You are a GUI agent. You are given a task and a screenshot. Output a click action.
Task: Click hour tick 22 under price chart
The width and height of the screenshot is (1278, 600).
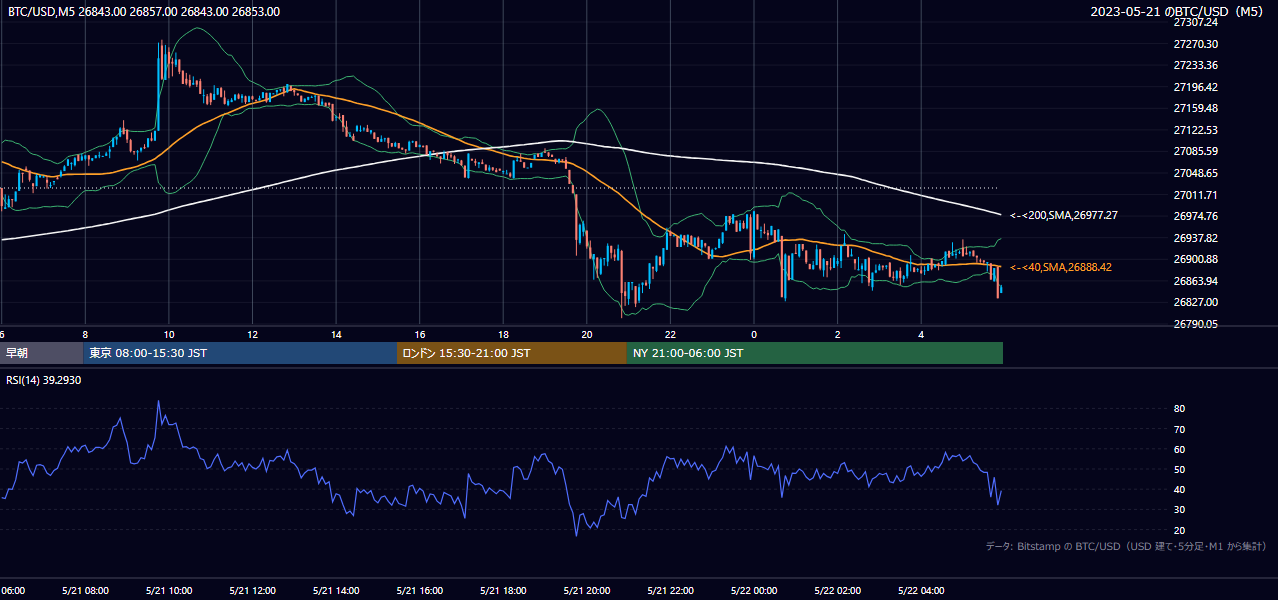coord(670,334)
